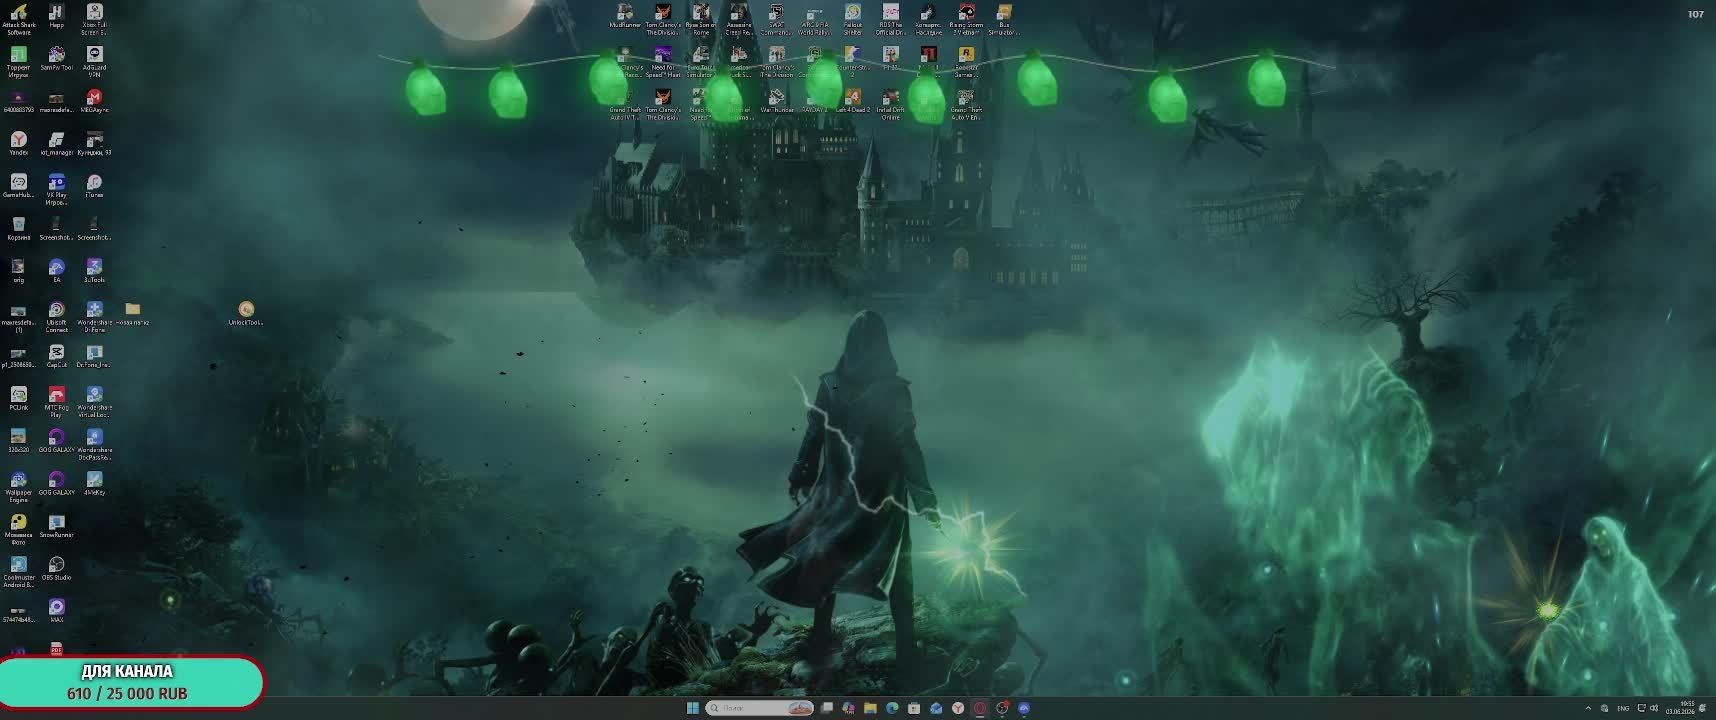The image size is (1716, 720).
Task: Click the taskbar search box
Action: pyautogui.click(x=759, y=708)
